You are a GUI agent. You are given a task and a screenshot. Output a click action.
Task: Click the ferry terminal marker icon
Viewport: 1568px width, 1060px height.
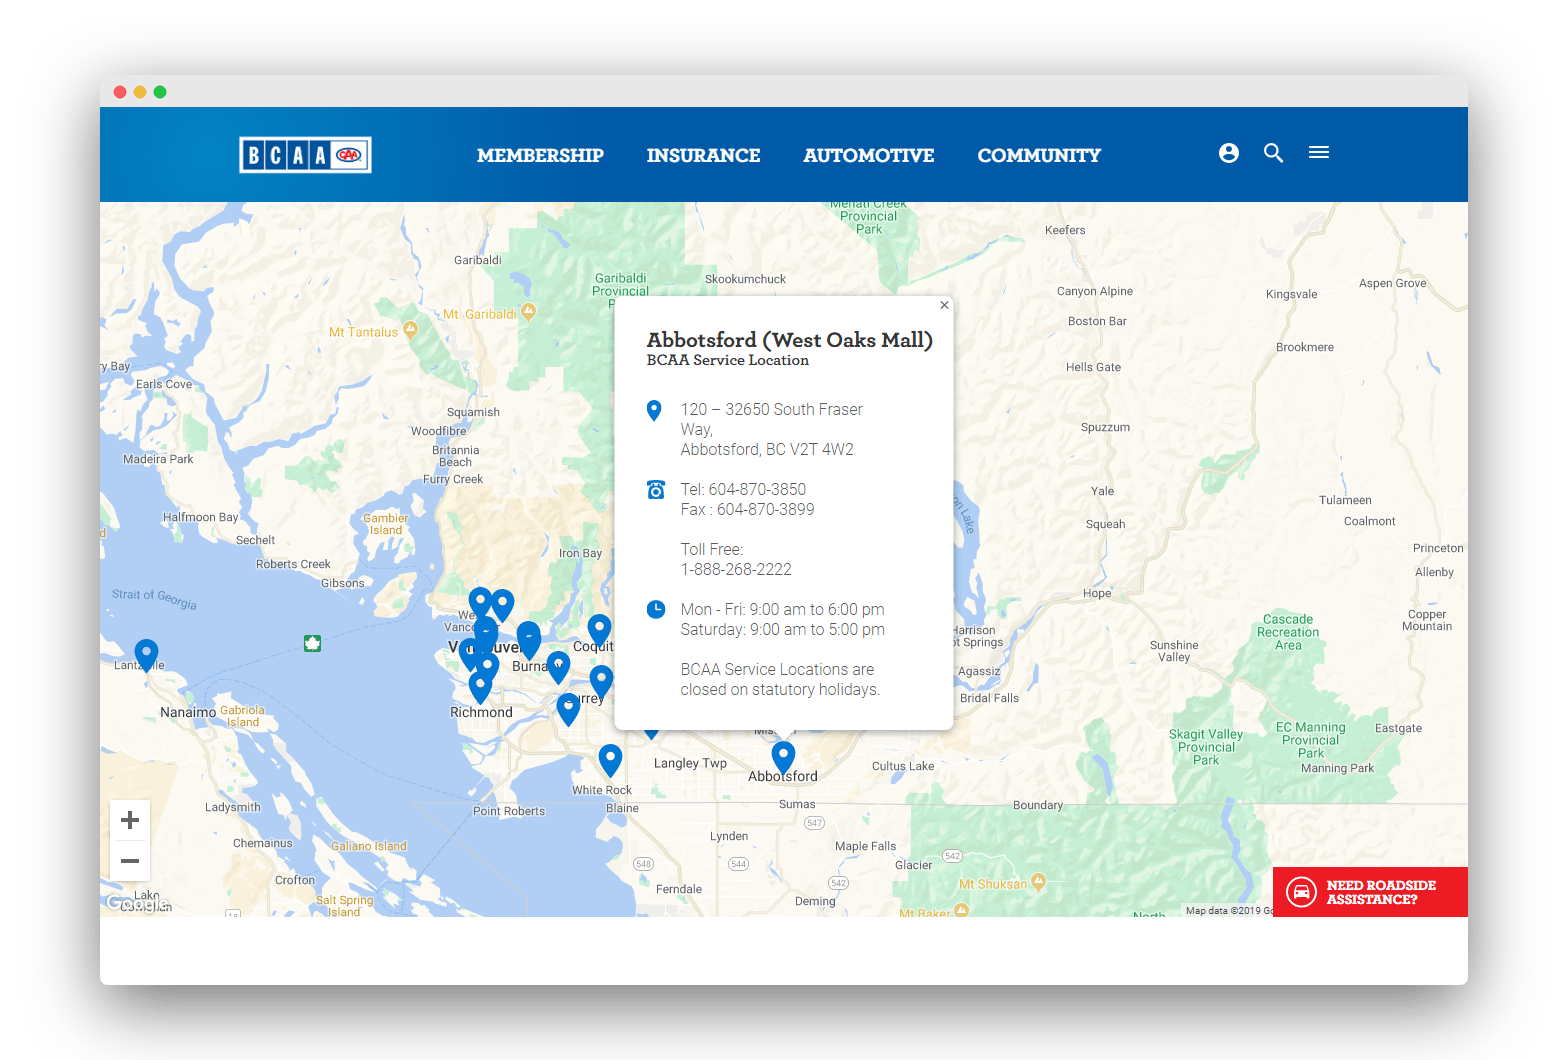[x=313, y=643]
